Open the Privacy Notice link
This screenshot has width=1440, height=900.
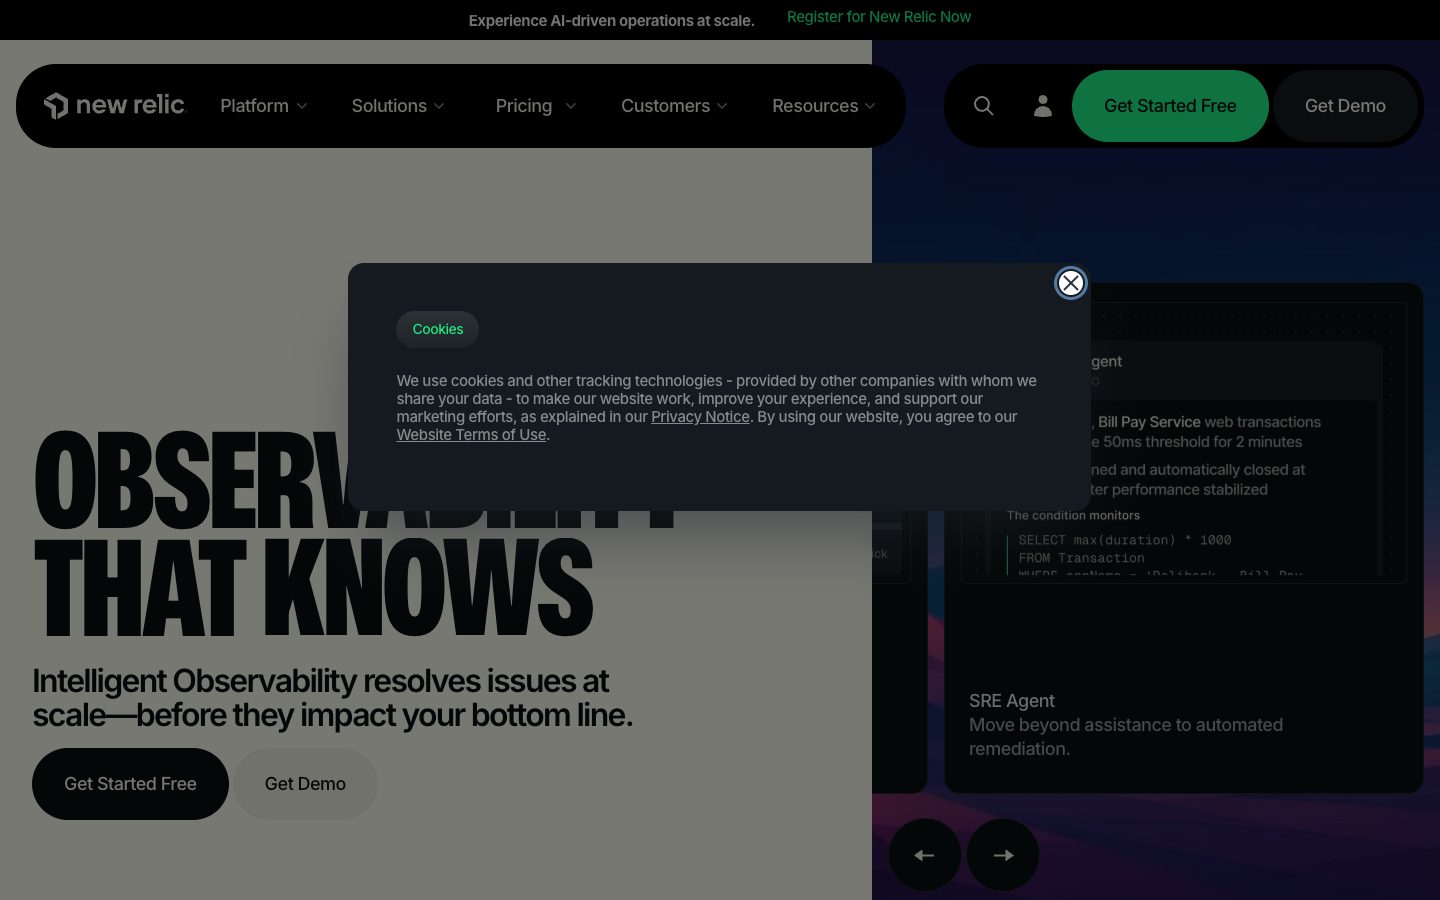coord(700,417)
